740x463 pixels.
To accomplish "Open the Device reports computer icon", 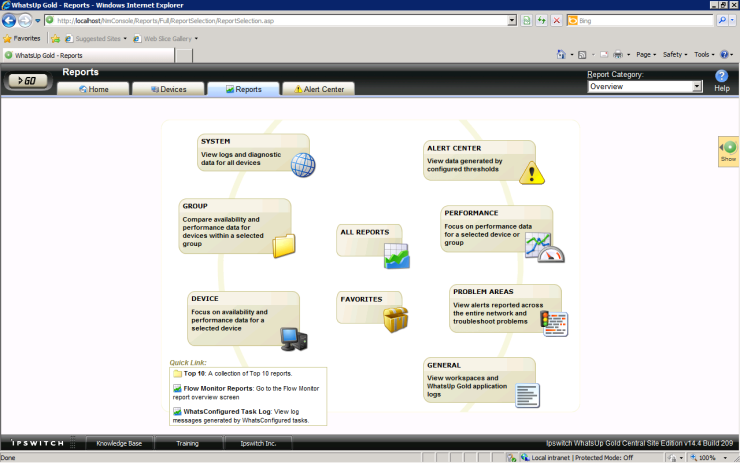I will [294, 339].
